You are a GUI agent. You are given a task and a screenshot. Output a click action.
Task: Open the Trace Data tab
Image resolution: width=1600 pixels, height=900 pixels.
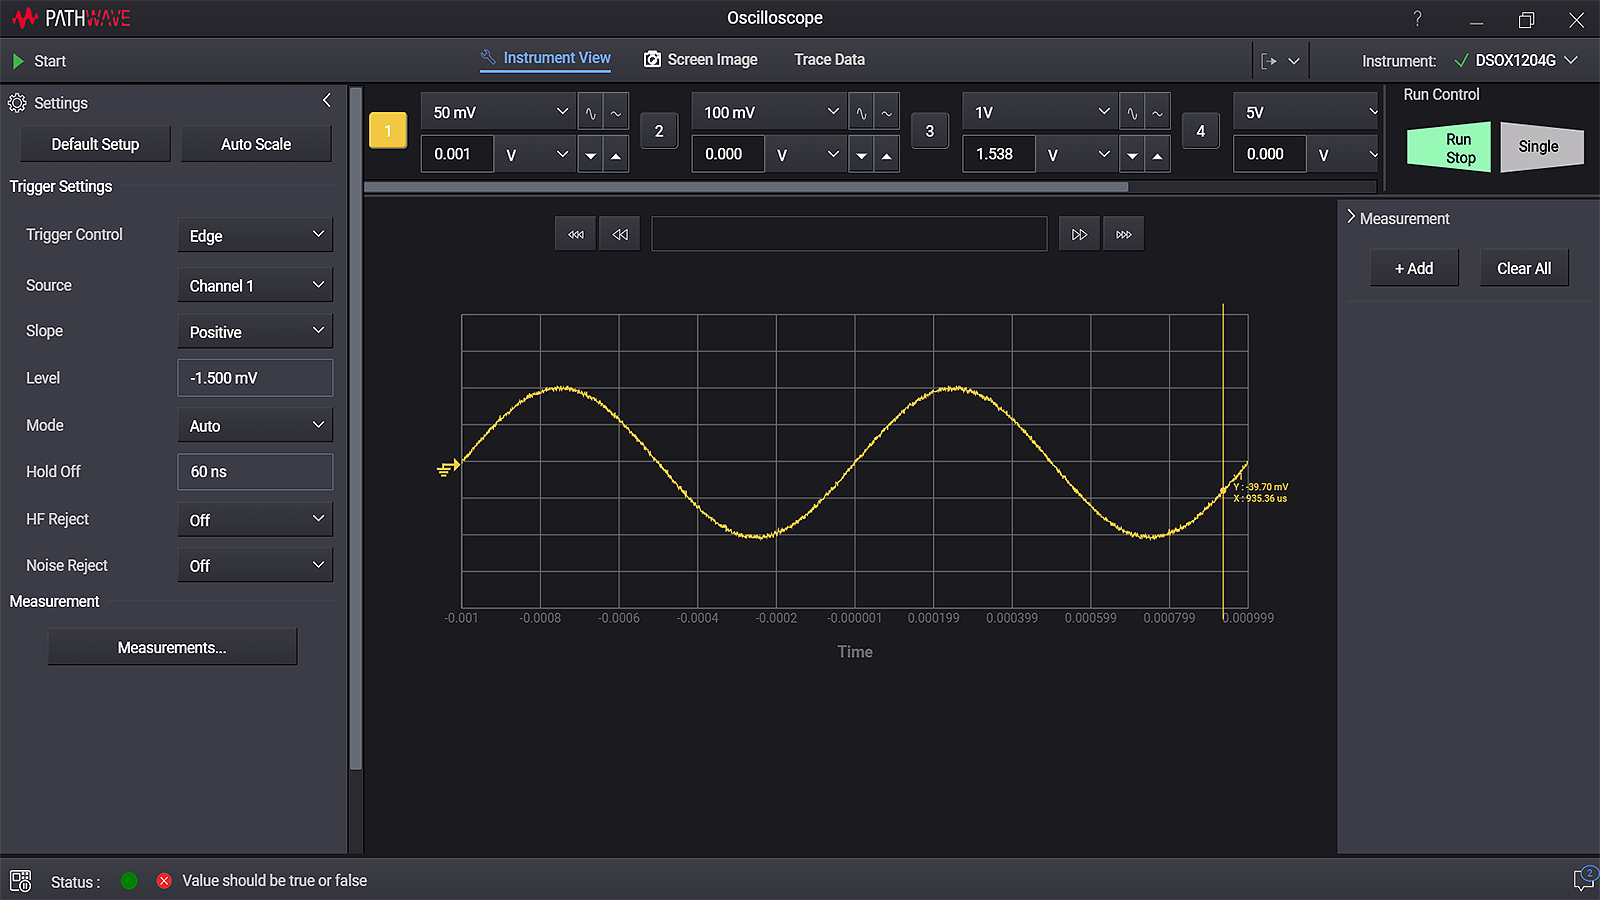[x=829, y=60]
